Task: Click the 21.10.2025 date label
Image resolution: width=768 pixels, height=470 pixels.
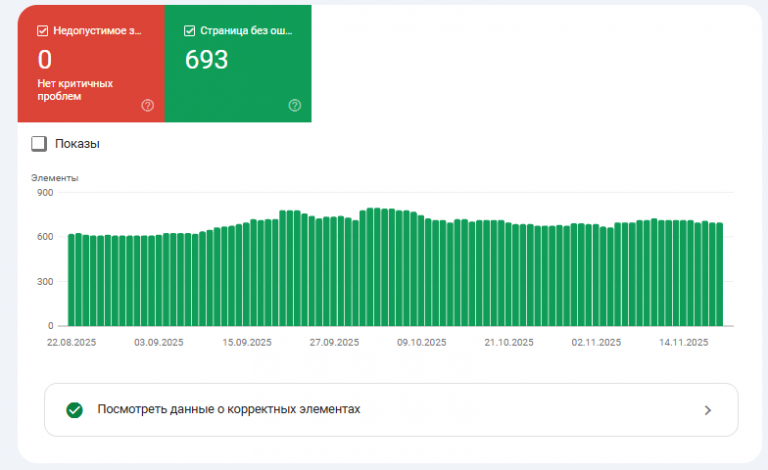Action: [x=509, y=342]
